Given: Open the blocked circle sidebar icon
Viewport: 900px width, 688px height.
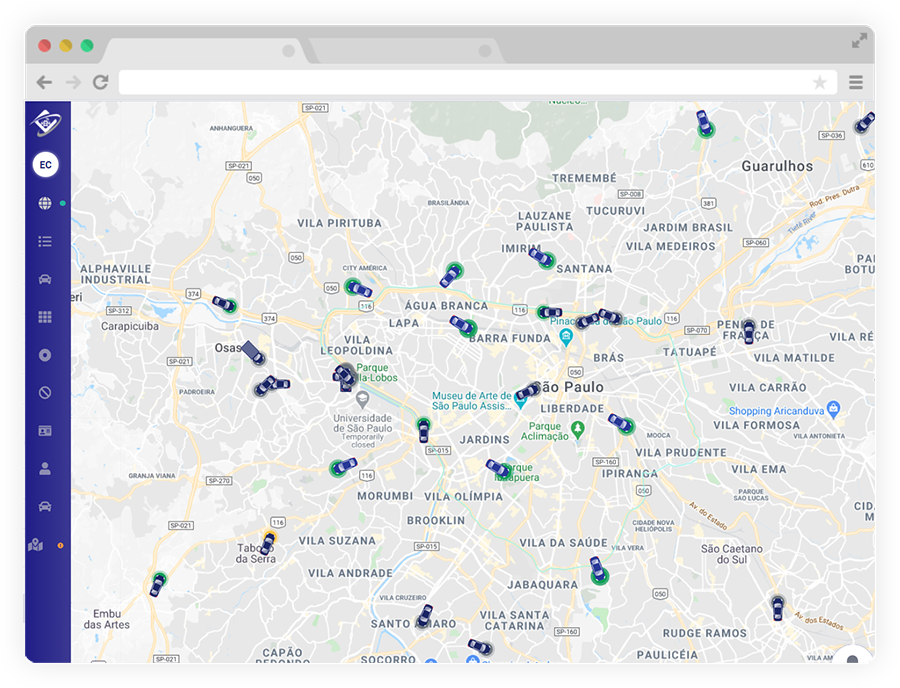Looking at the screenshot, I should click(x=45, y=392).
